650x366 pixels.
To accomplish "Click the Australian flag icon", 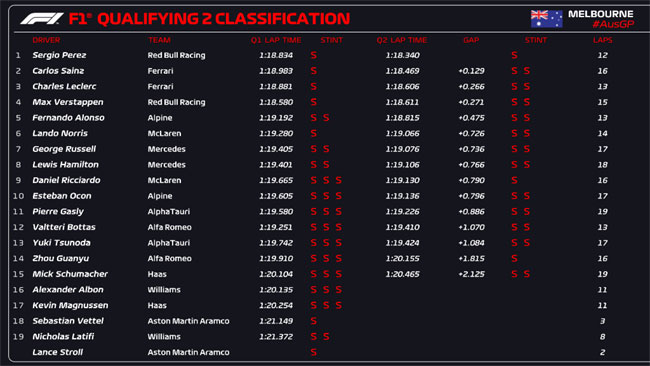I will click(546, 19).
